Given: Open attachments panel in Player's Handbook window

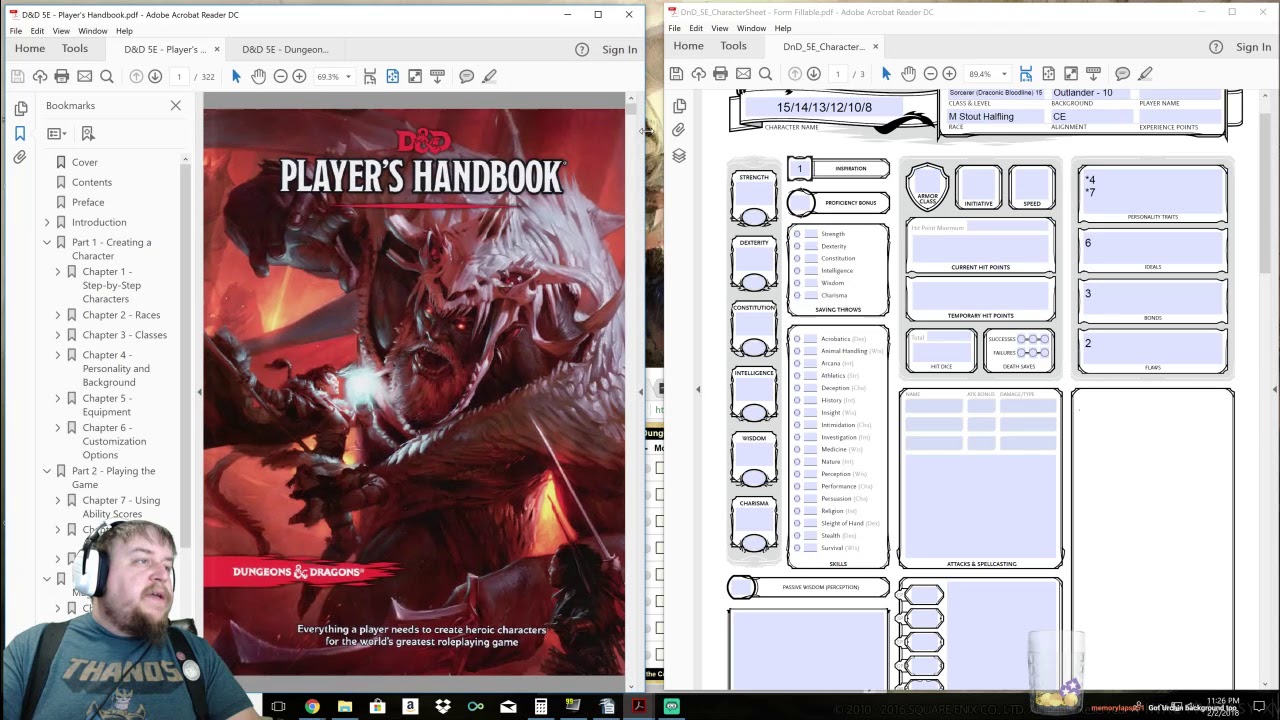Looking at the screenshot, I should tap(20, 158).
